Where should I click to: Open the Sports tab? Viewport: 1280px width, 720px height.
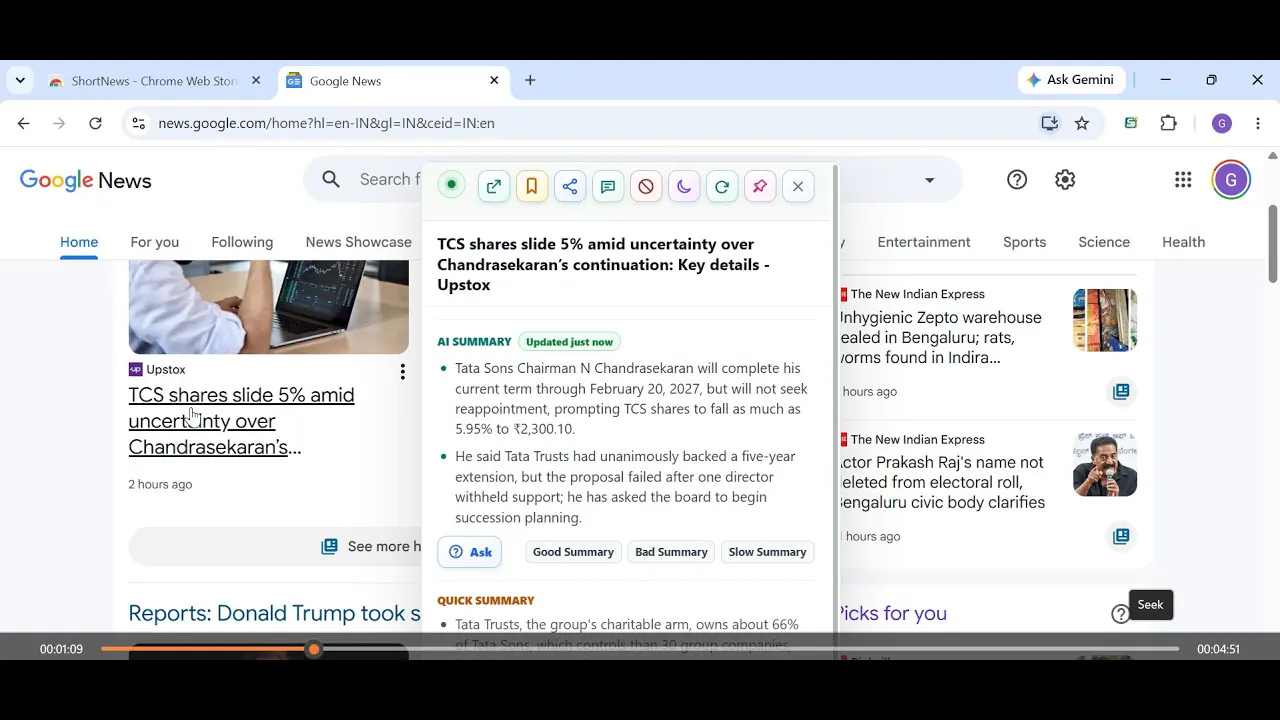coord(1024,242)
